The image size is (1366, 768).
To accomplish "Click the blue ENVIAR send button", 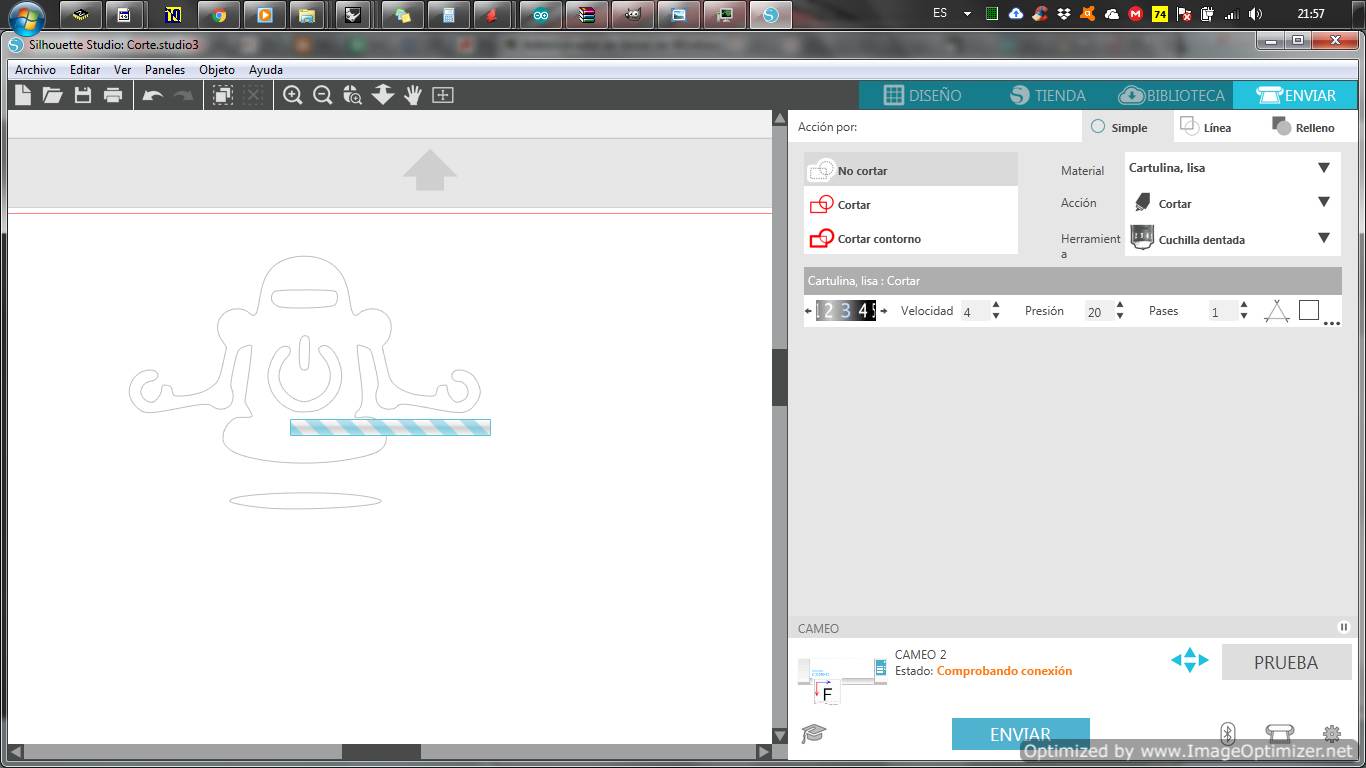I will pyautogui.click(x=1020, y=734).
